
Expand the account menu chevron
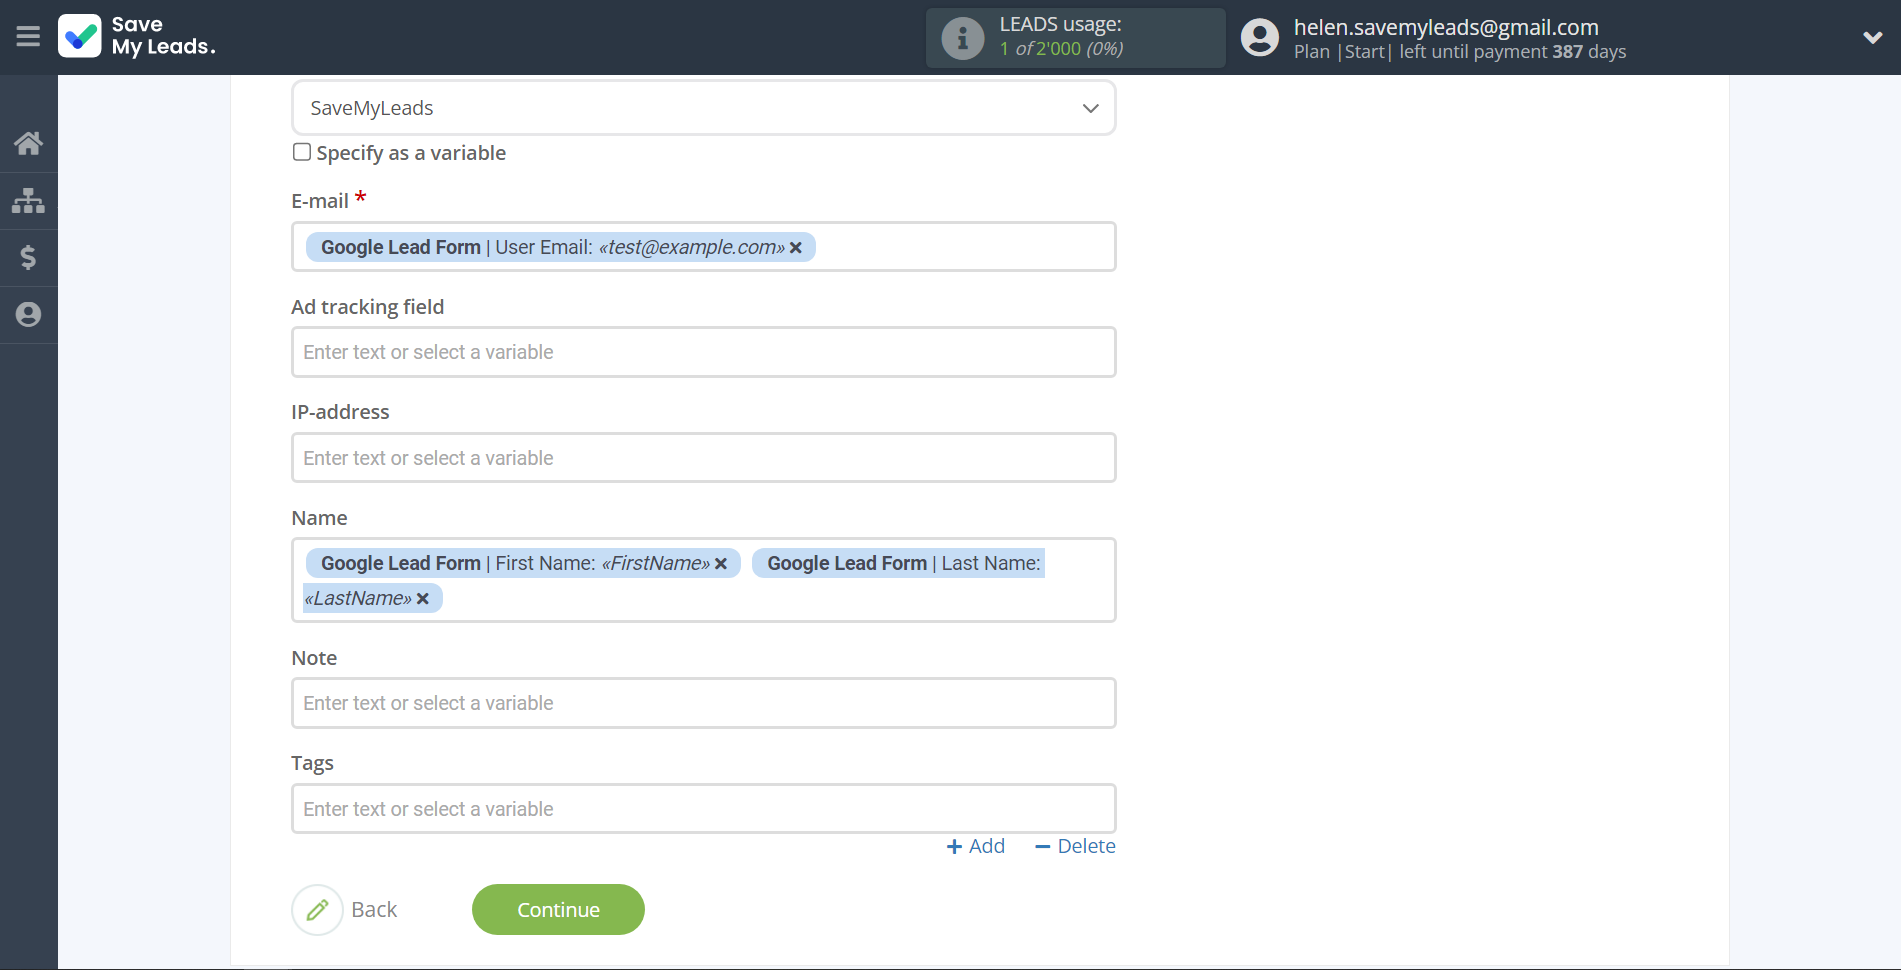(1872, 38)
